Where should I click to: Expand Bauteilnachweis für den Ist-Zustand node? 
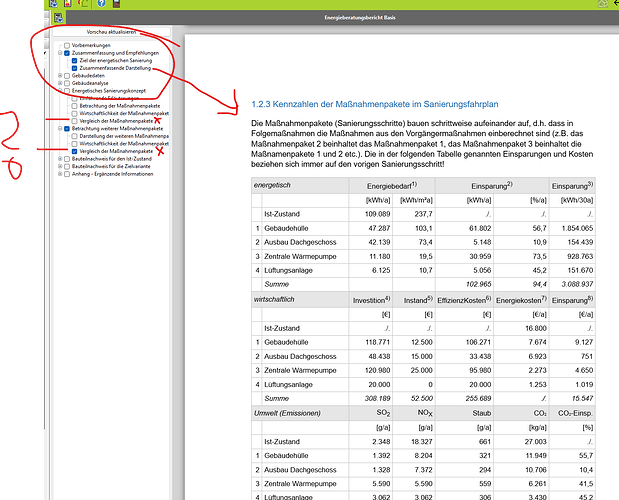pyautogui.click(x=60, y=158)
